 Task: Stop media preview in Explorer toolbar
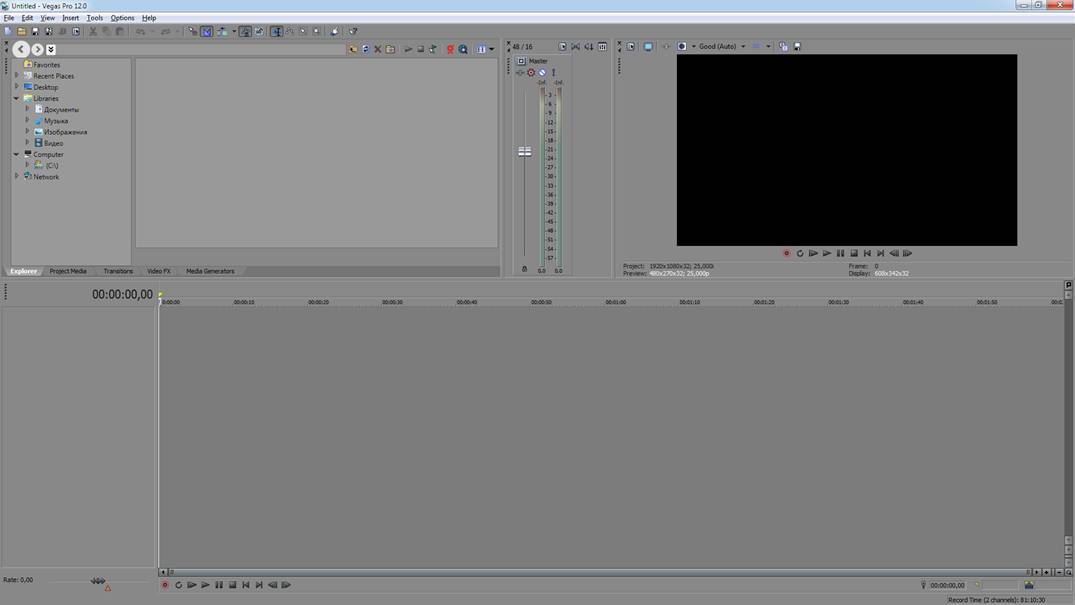[420, 49]
